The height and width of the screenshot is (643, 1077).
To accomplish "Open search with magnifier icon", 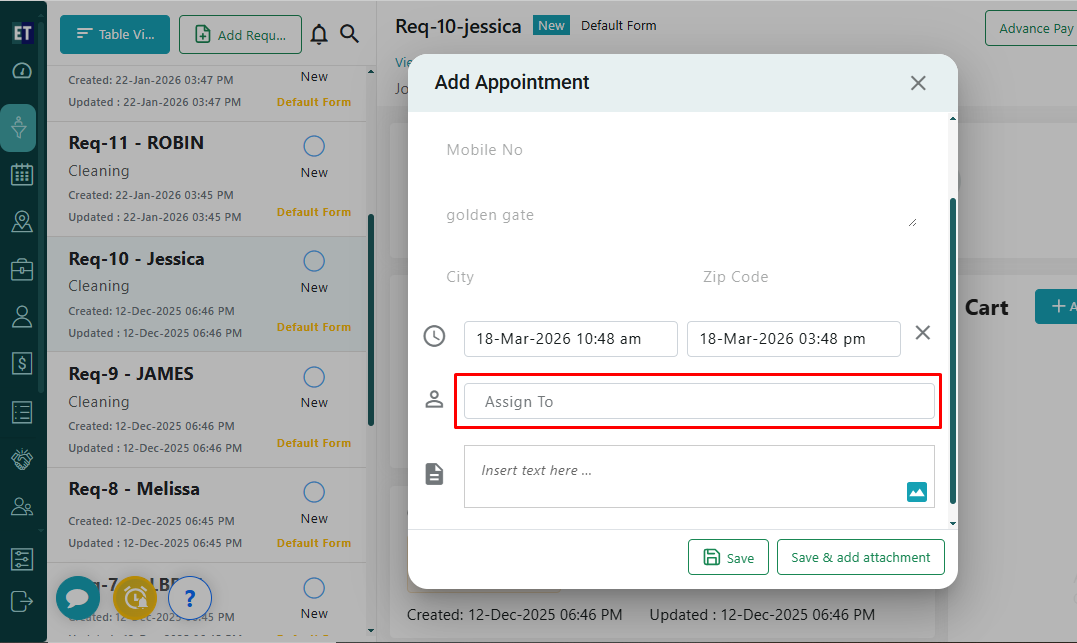I will click(349, 34).
